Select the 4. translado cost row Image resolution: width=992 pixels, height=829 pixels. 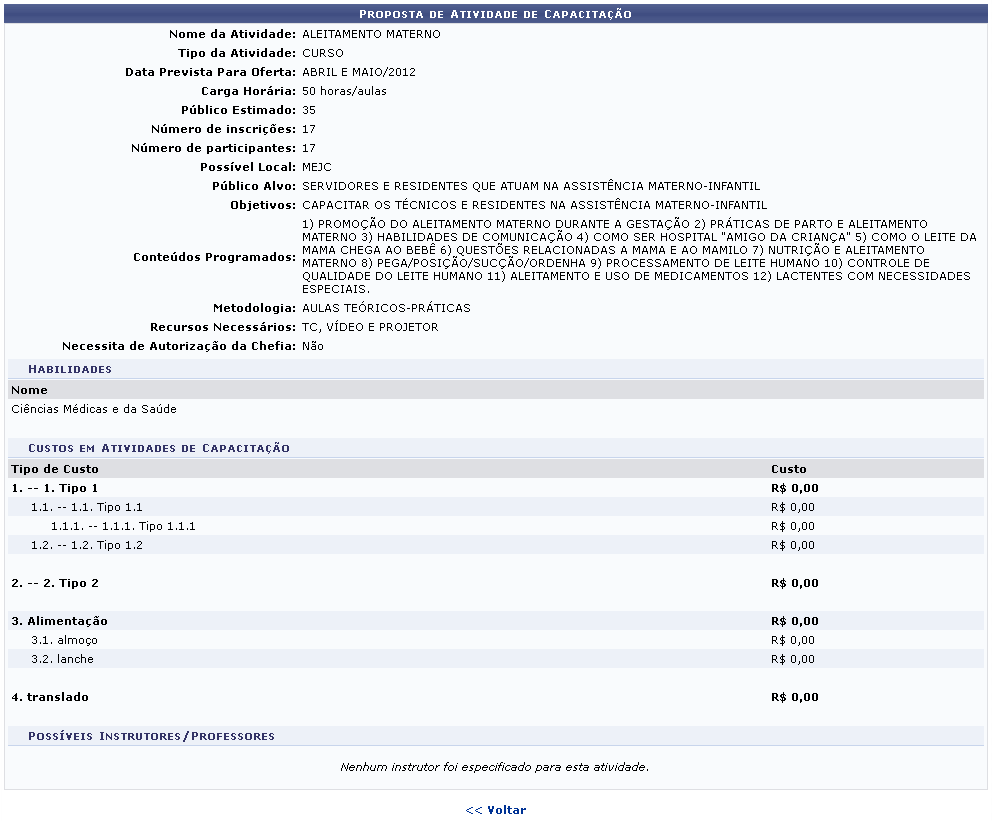50,697
